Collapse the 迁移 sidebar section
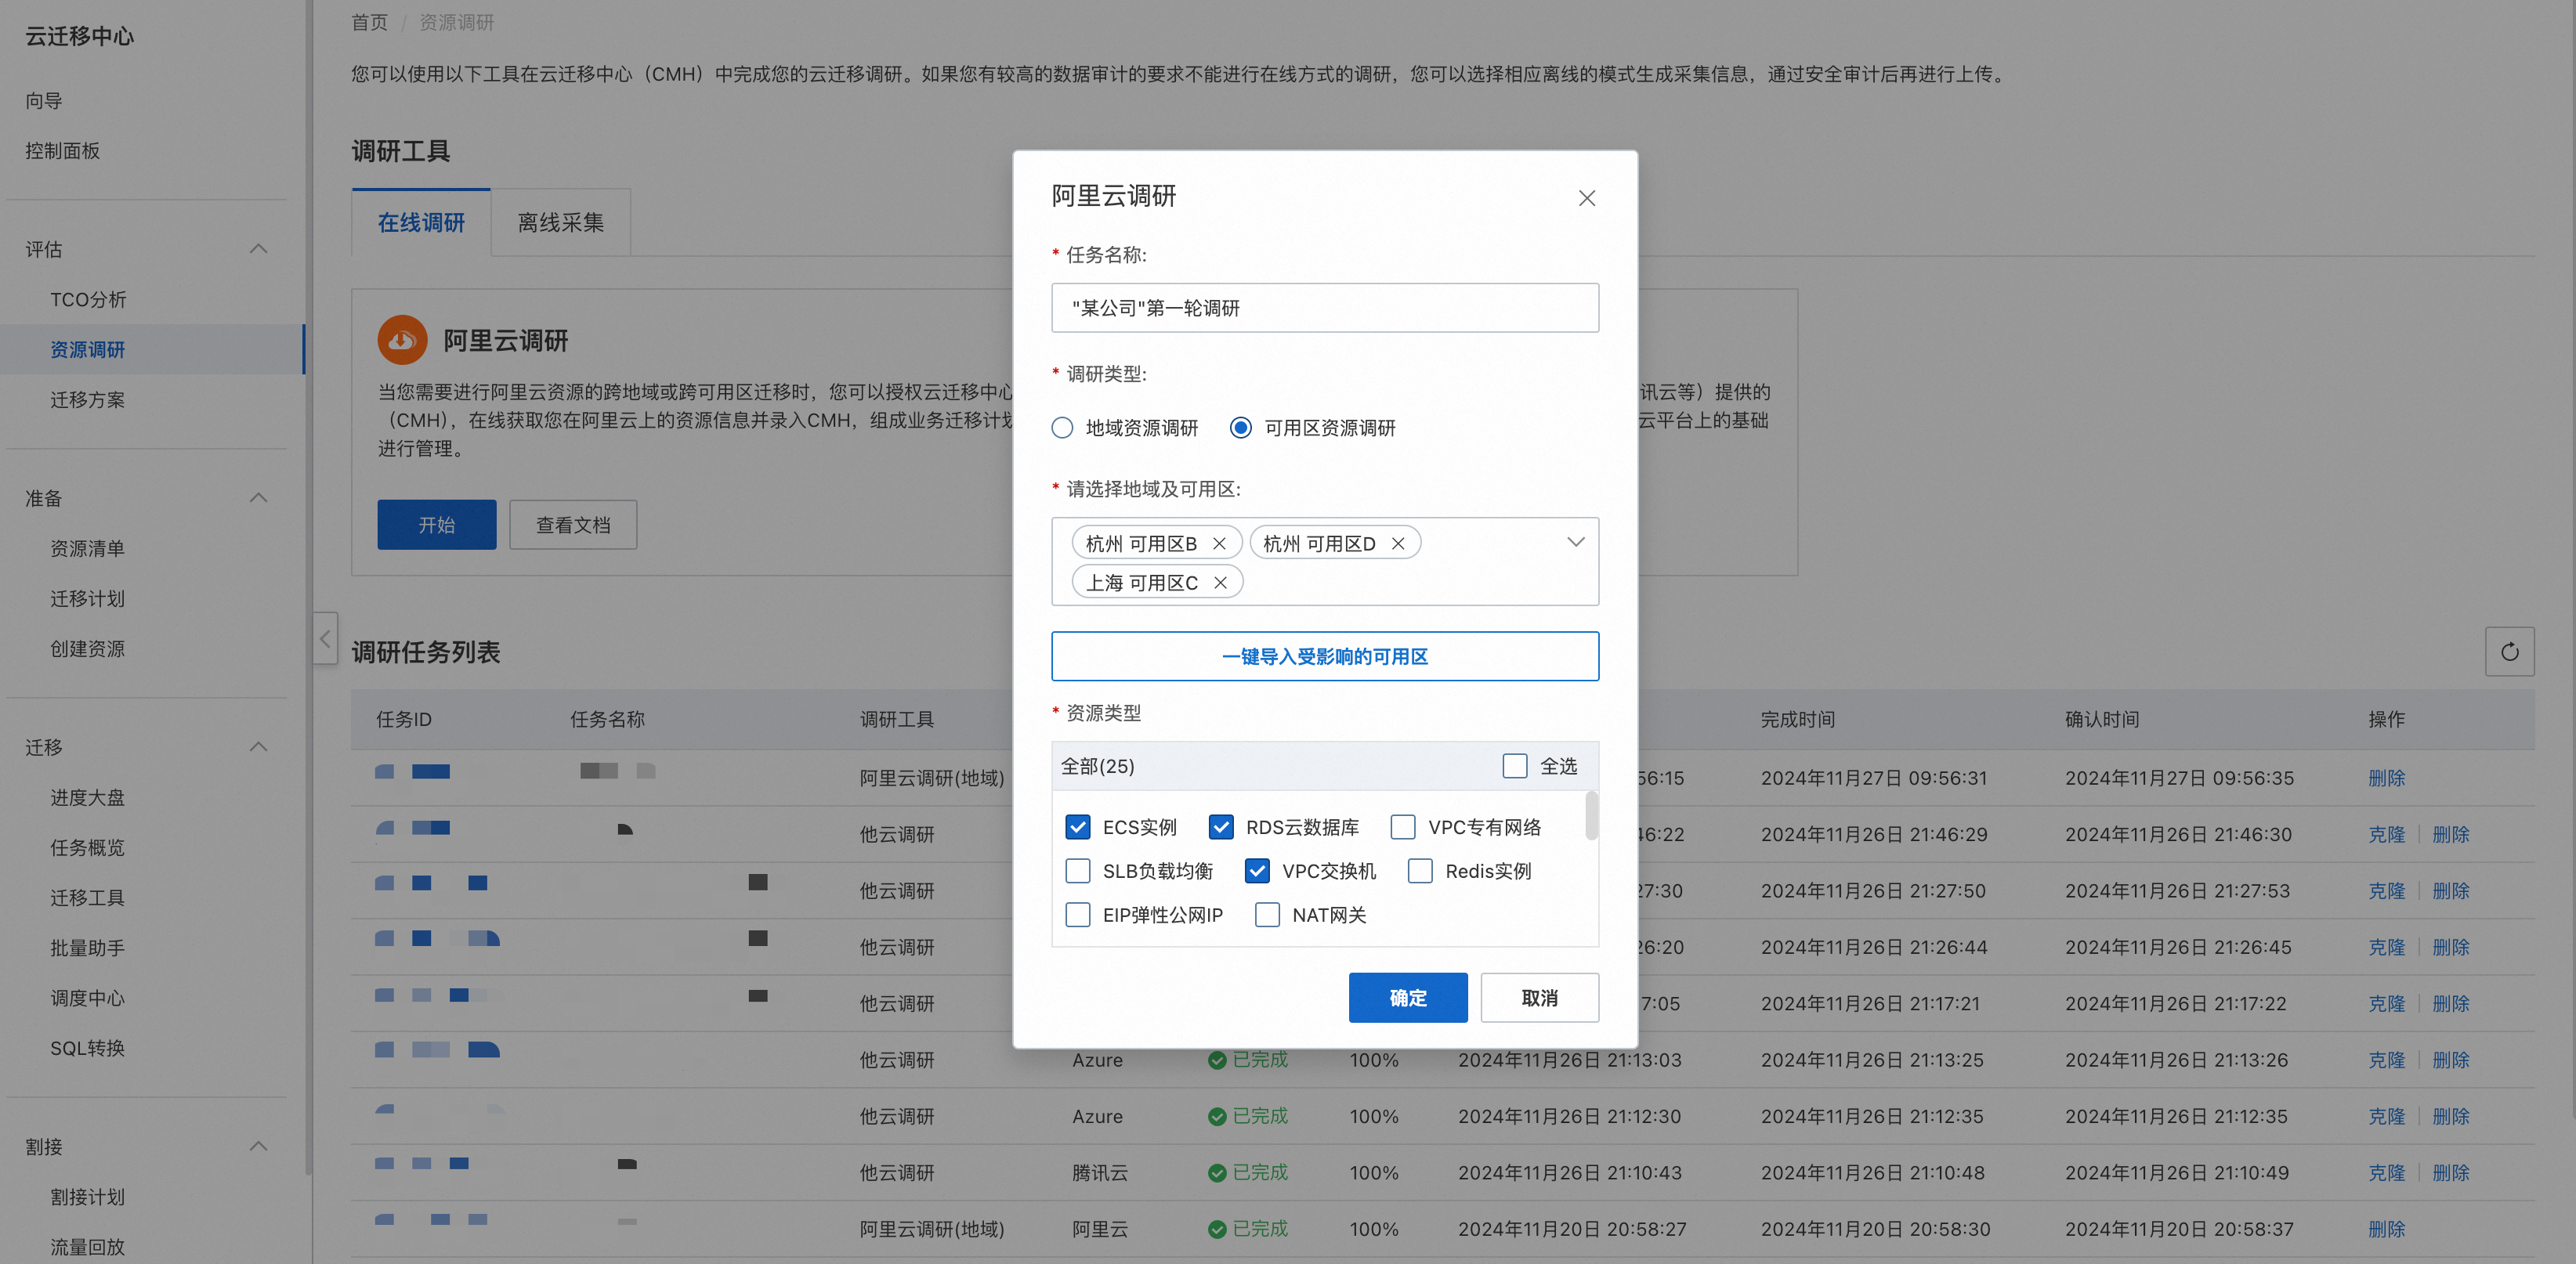The image size is (2576, 1264). pyautogui.click(x=258, y=747)
